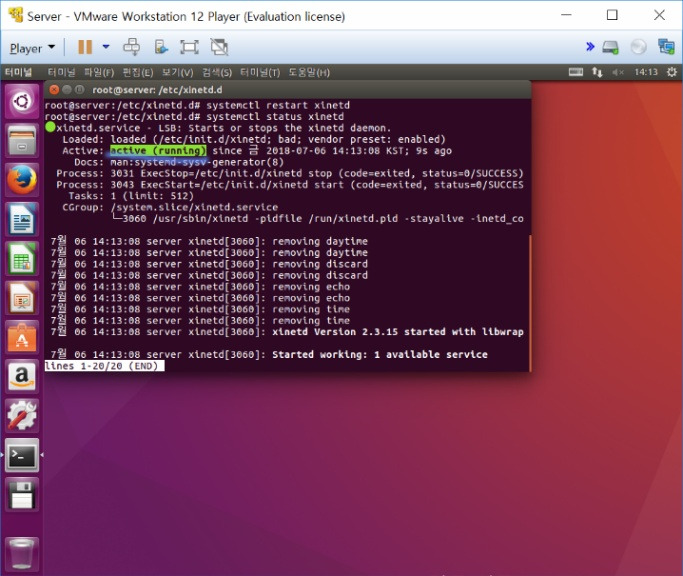Maximize the terminal window
Screen dimensions: 683x576
tap(79, 90)
